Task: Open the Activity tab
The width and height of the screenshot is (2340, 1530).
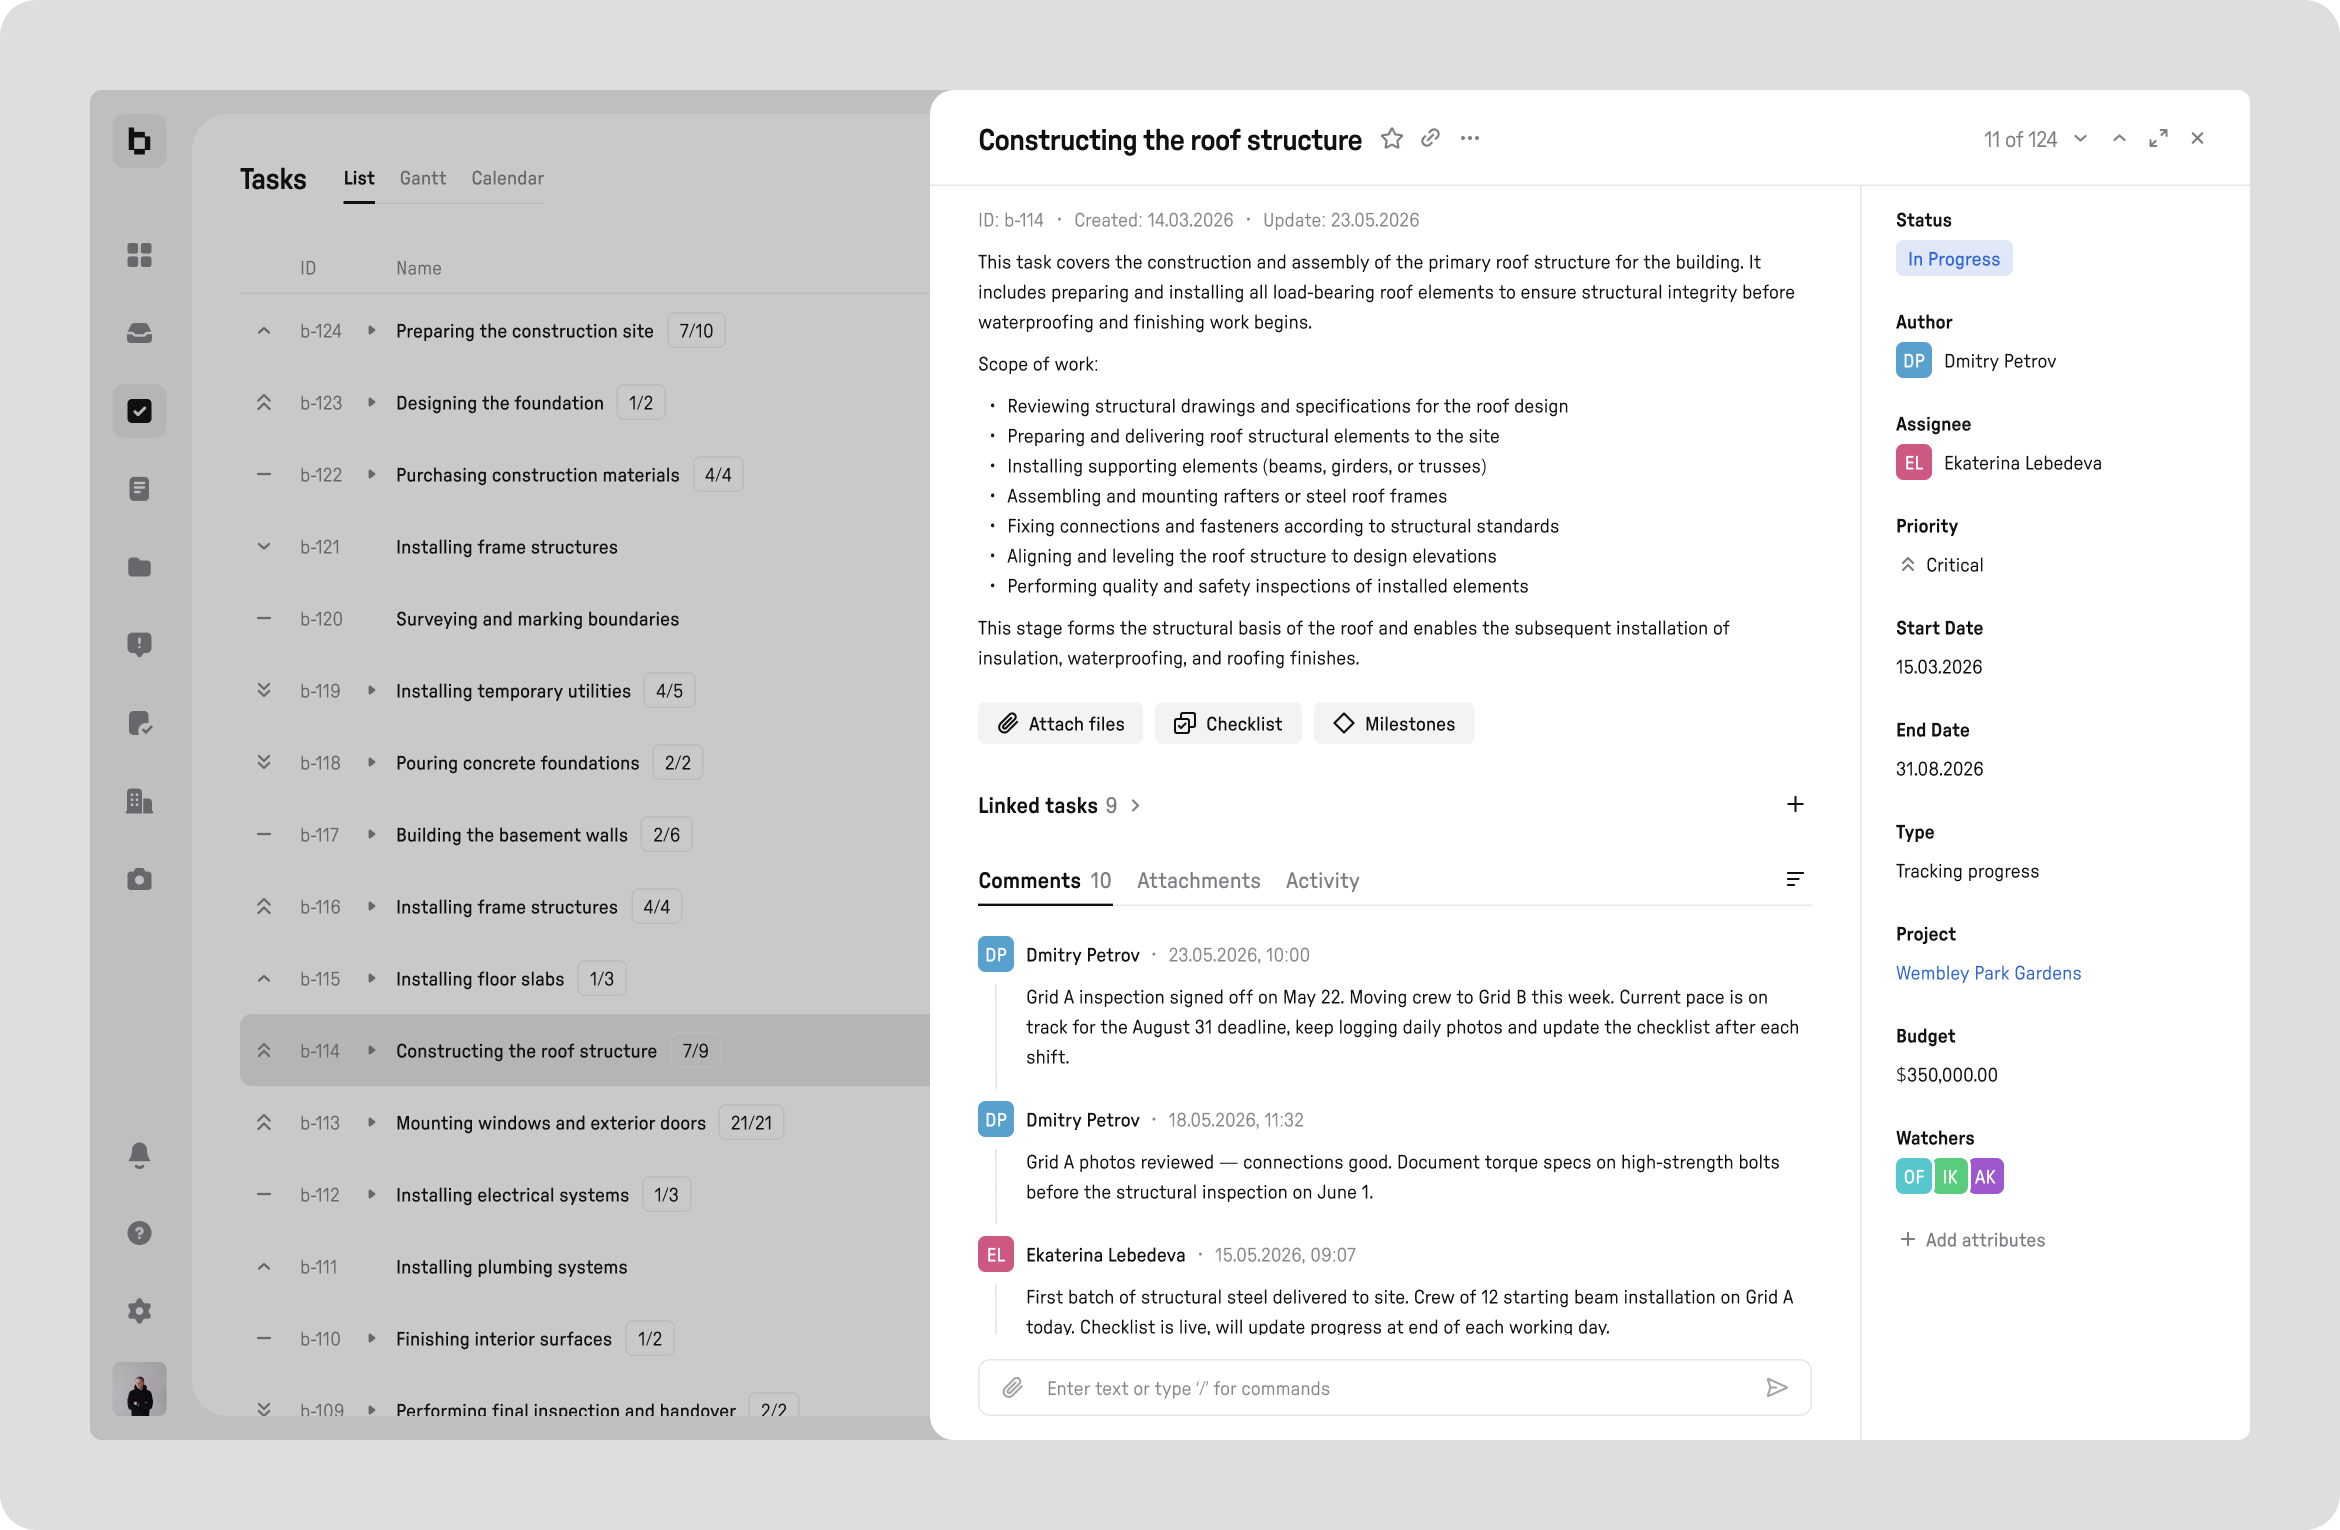Action: point(1322,880)
